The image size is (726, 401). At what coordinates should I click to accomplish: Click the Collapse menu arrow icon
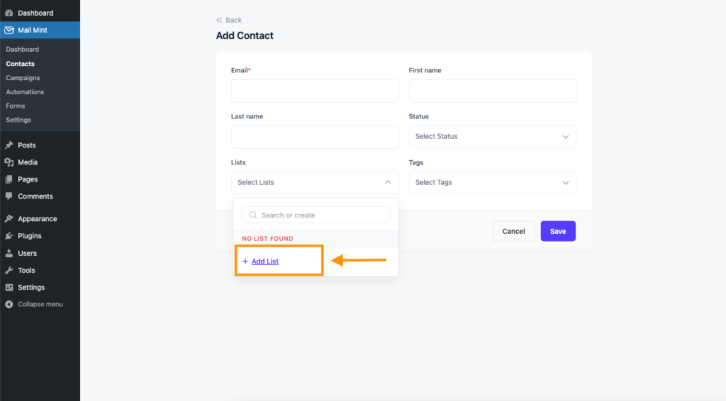9,304
